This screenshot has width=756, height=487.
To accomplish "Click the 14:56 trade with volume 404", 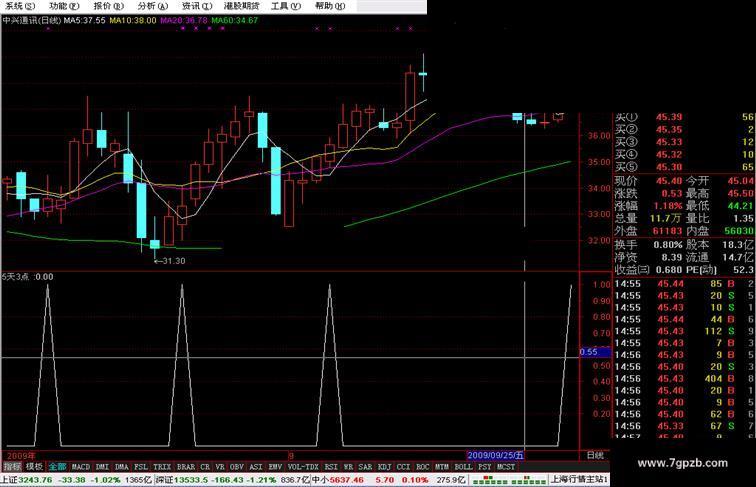I will [x=684, y=379].
